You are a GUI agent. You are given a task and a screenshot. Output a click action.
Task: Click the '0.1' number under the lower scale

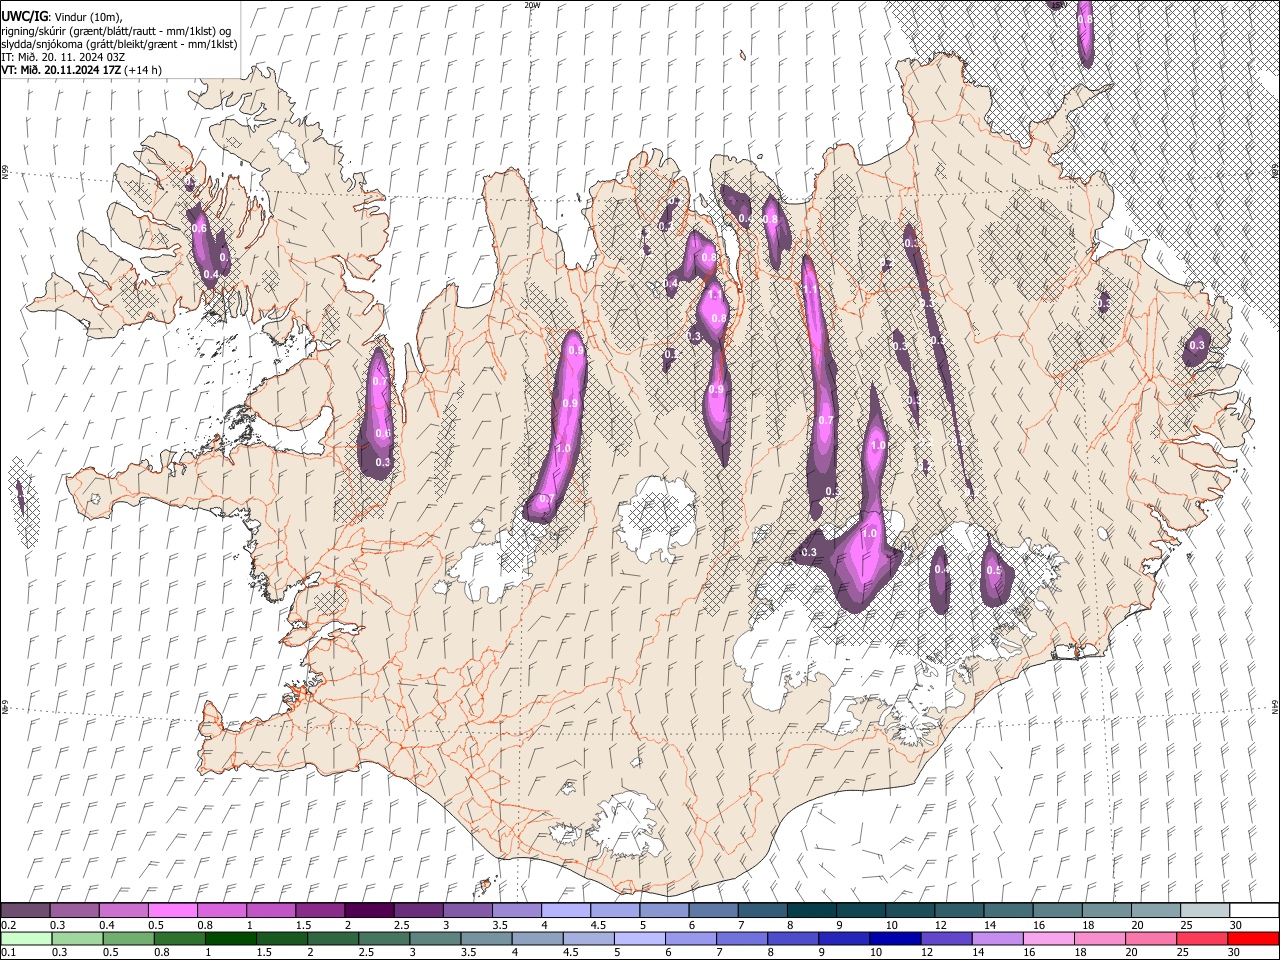click(7, 952)
